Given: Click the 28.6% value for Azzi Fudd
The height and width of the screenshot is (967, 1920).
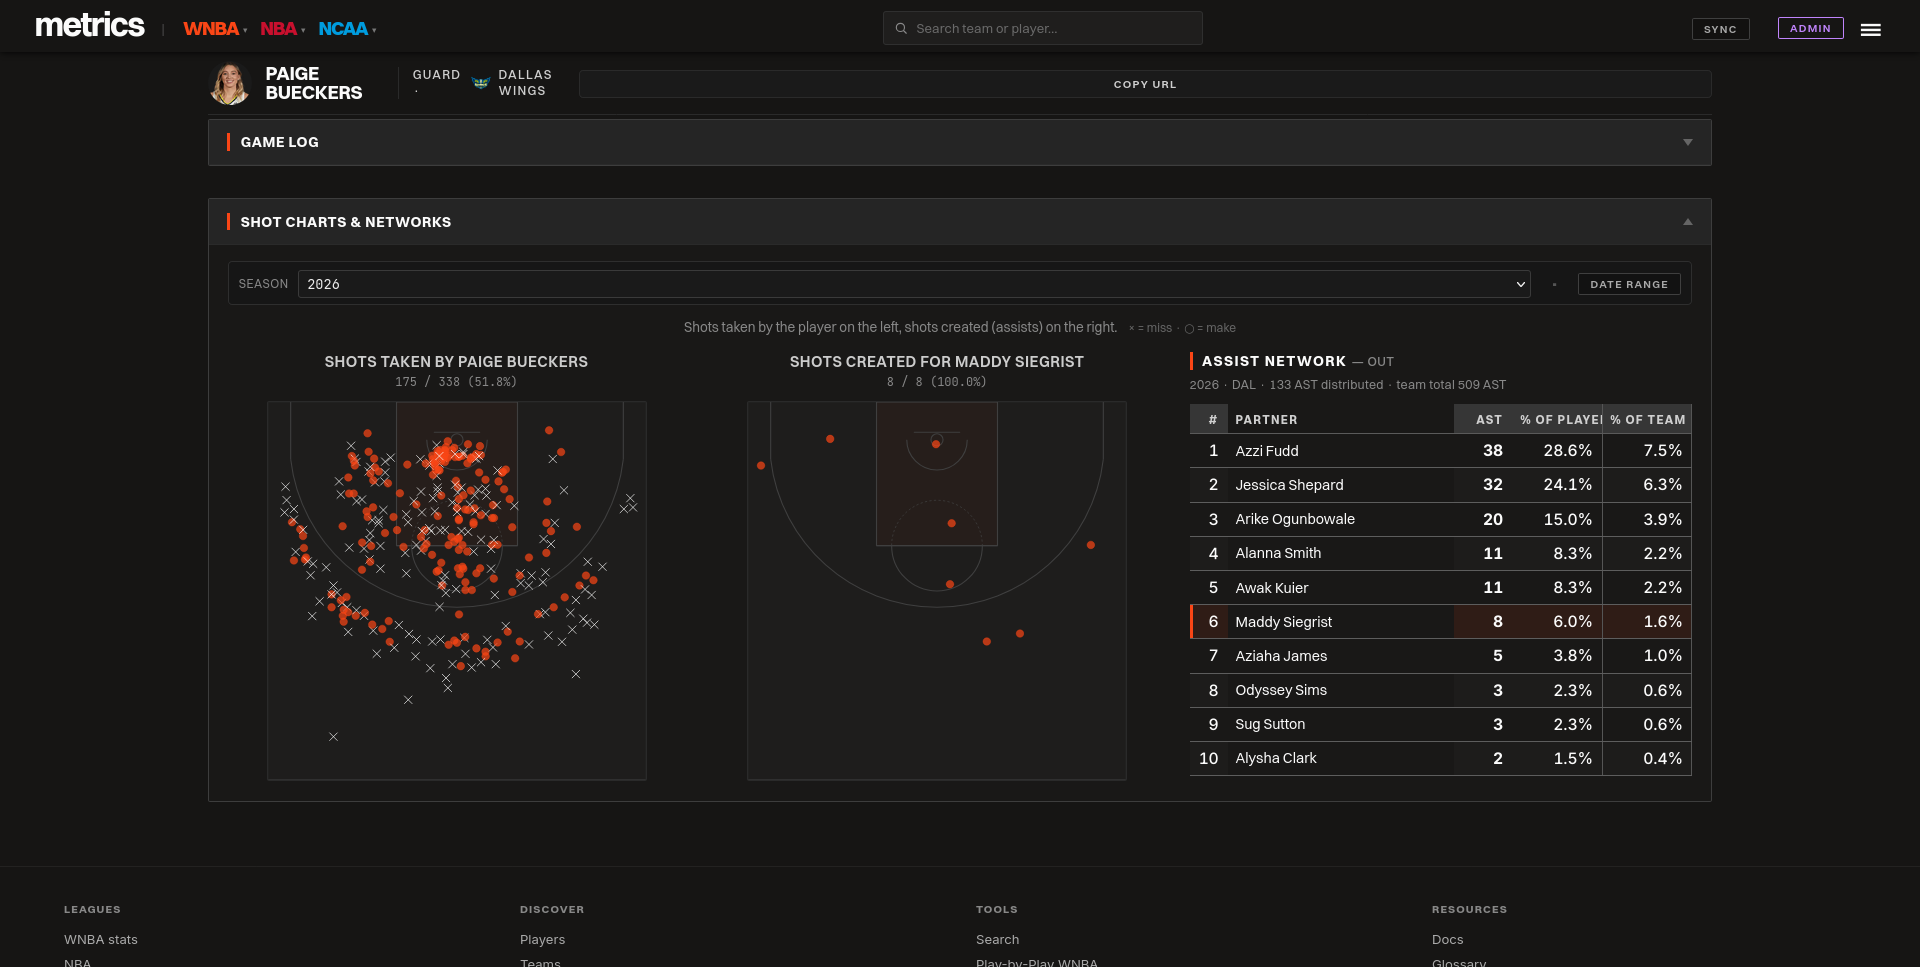Looking at the screenshot, I should pos(1567,451).
